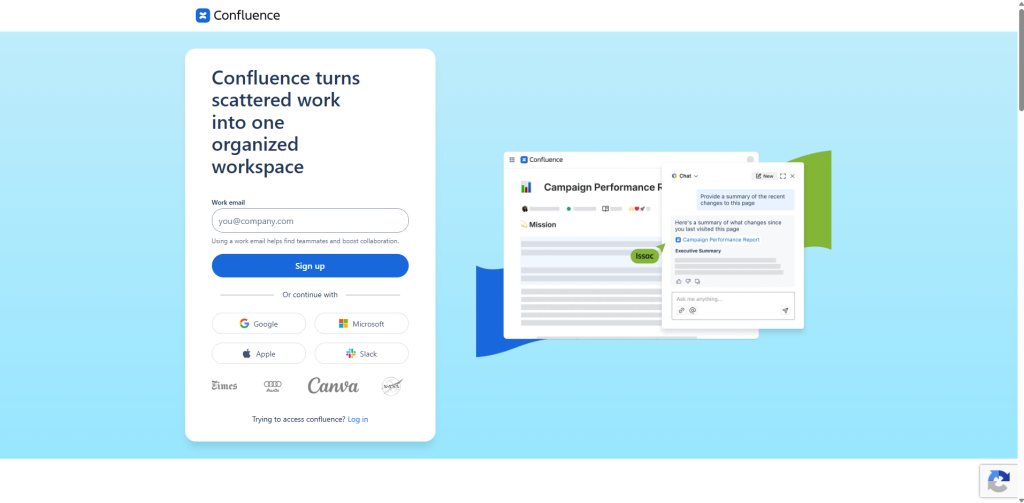
Task: Click the thumbs down icon in chat
Action: pos(688,281)
